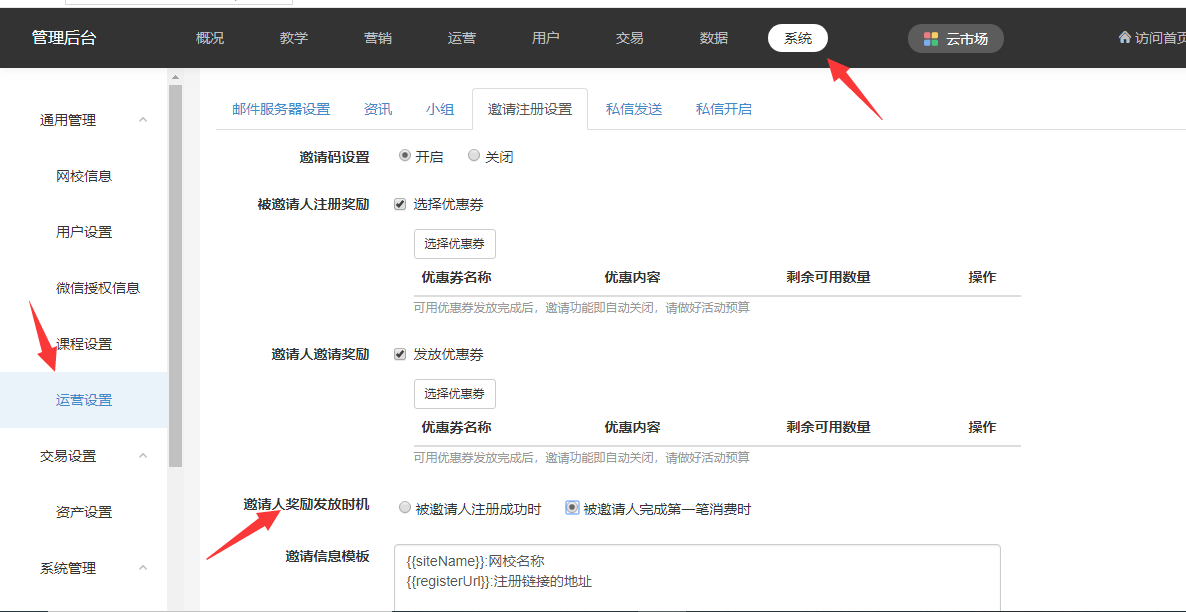This screenshot has width=1186, height=612.
Task: Uncheck the 选择优惠券 checkbox
Action: pyautogui.click(x=400, y=204)
